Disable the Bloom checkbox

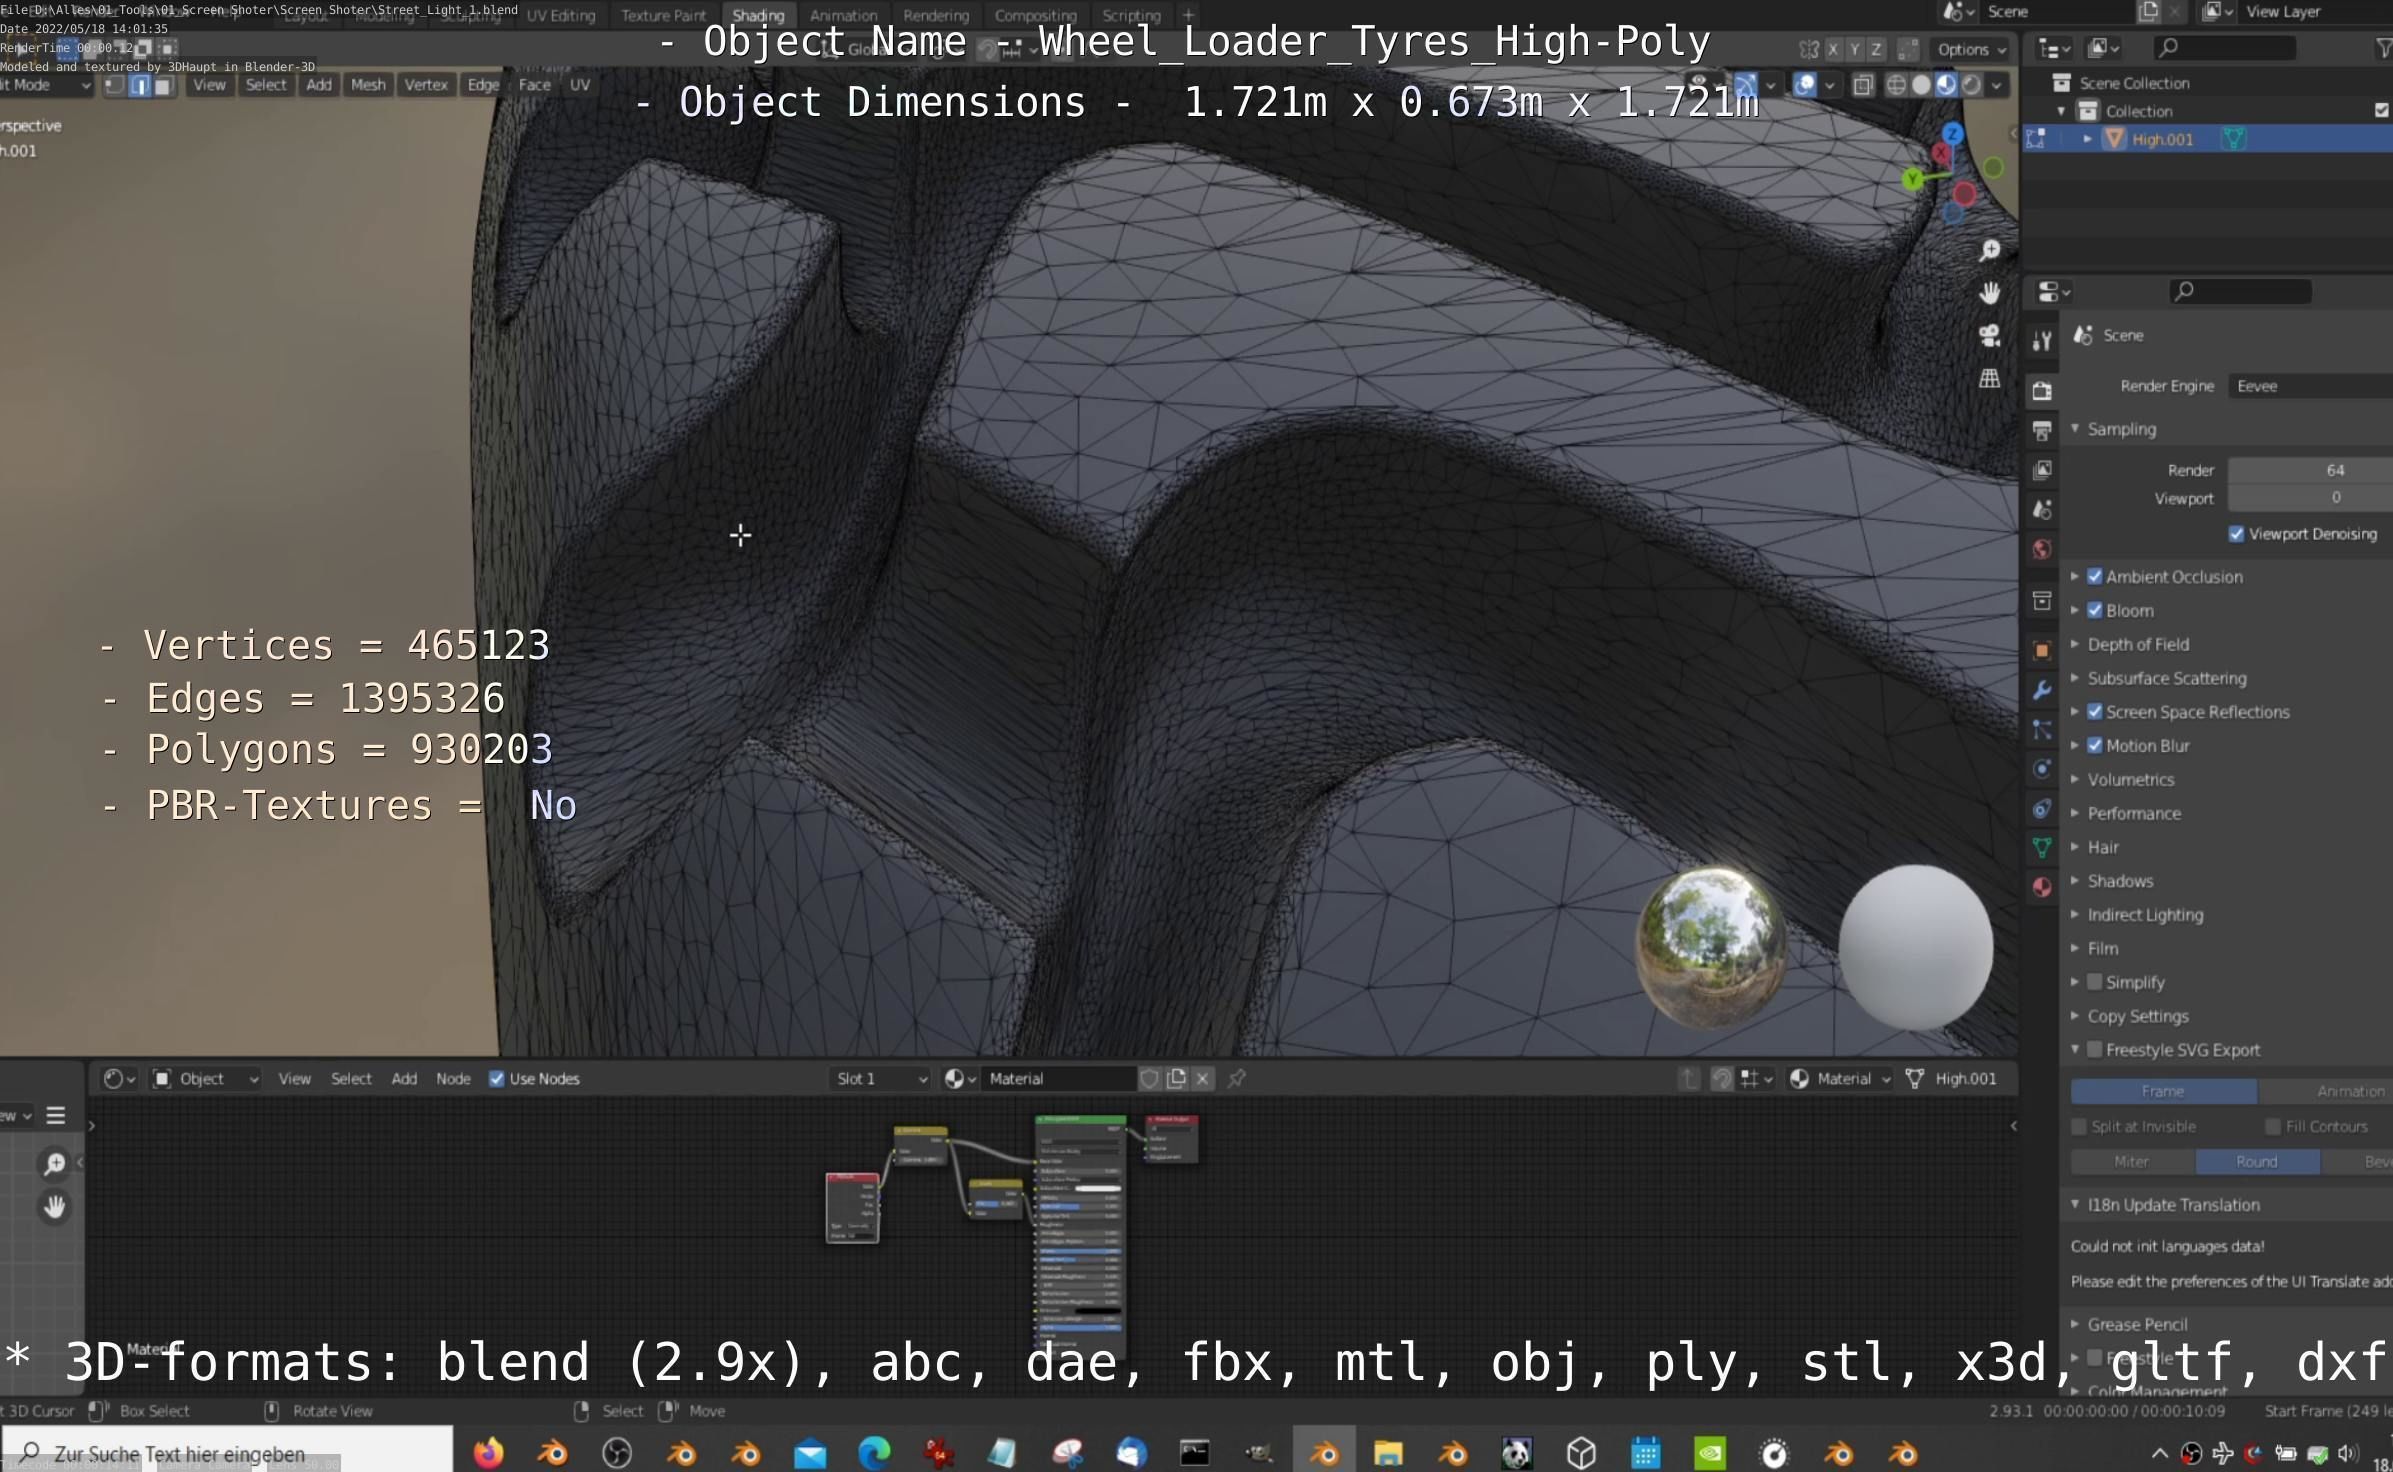click(x=2095, y=610)
